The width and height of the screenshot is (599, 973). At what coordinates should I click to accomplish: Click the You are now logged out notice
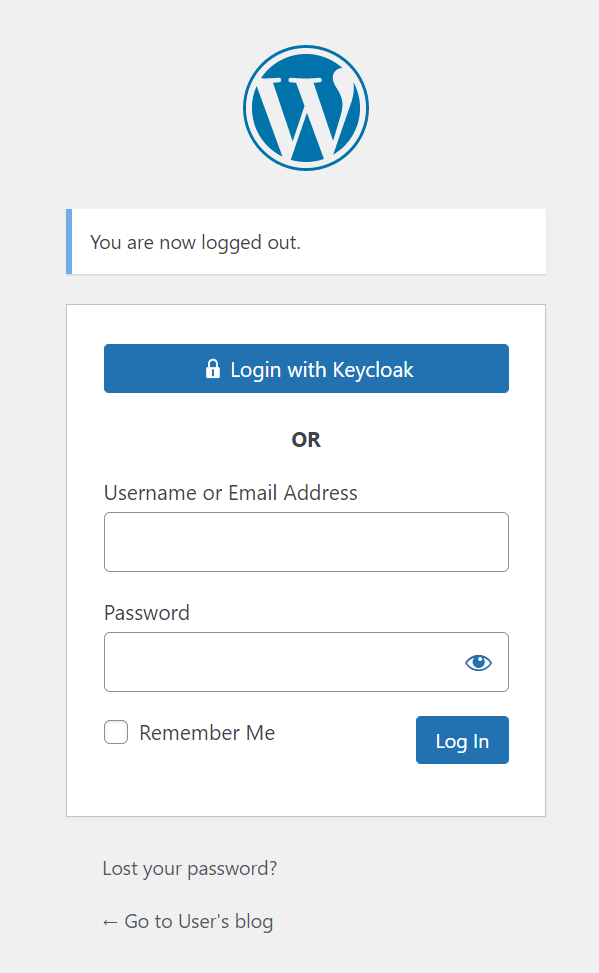coord(306,241)
